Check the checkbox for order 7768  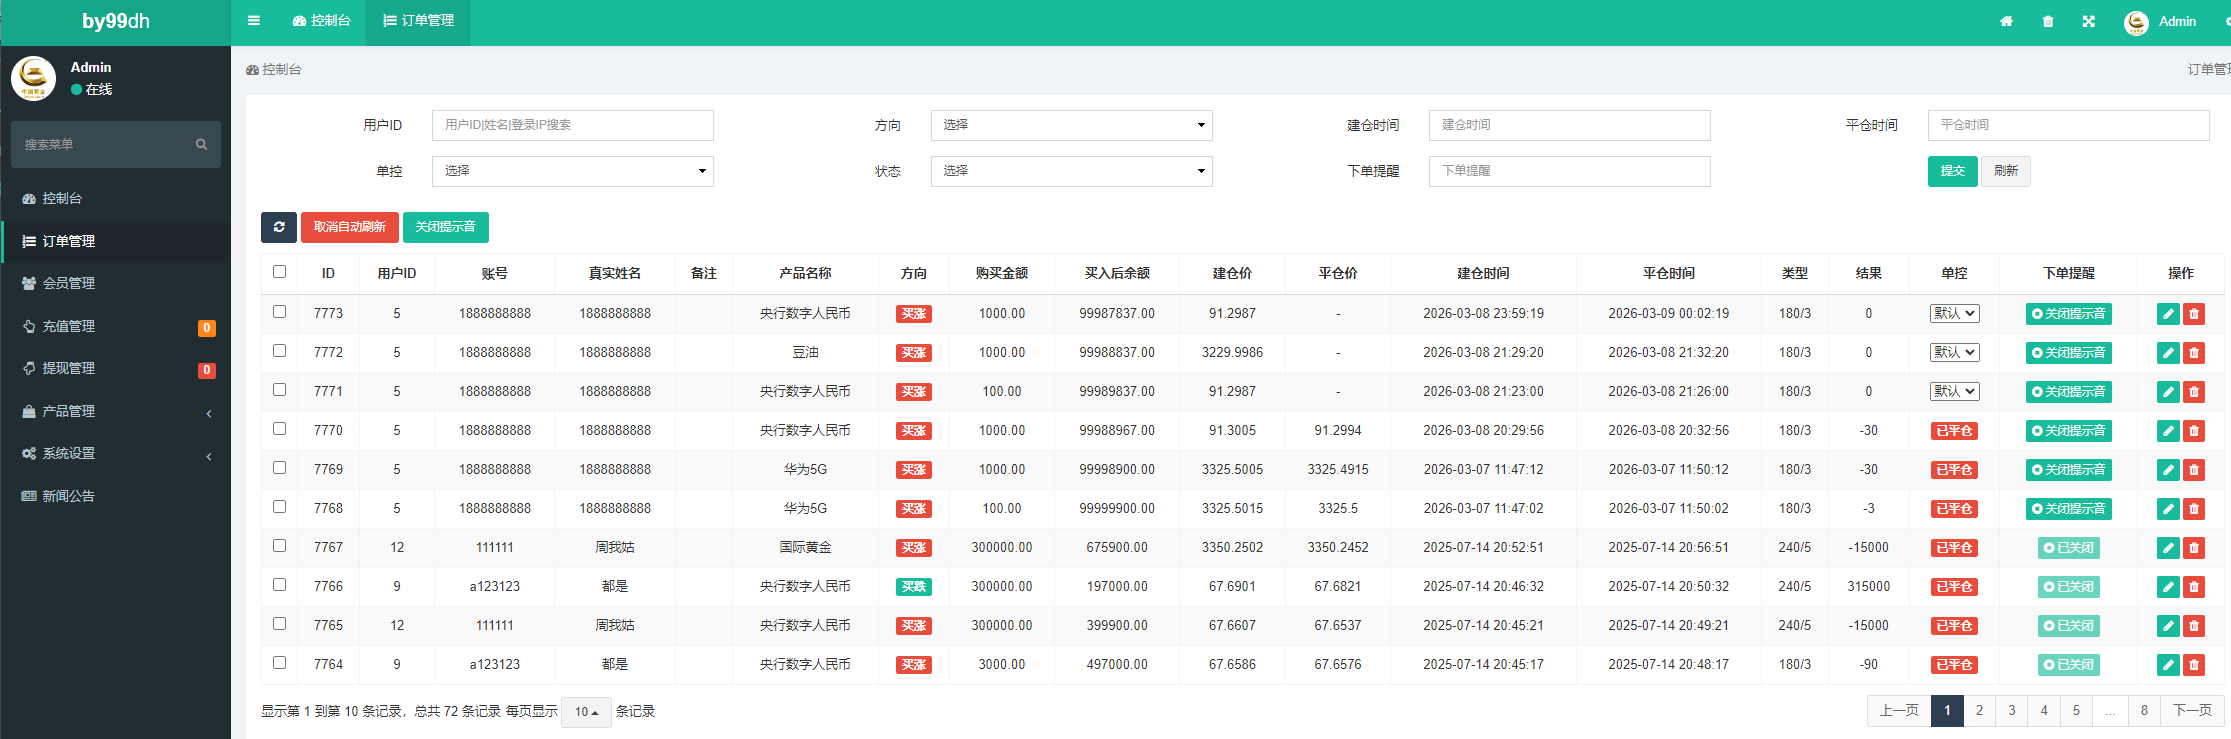click(x=279, y=506)
